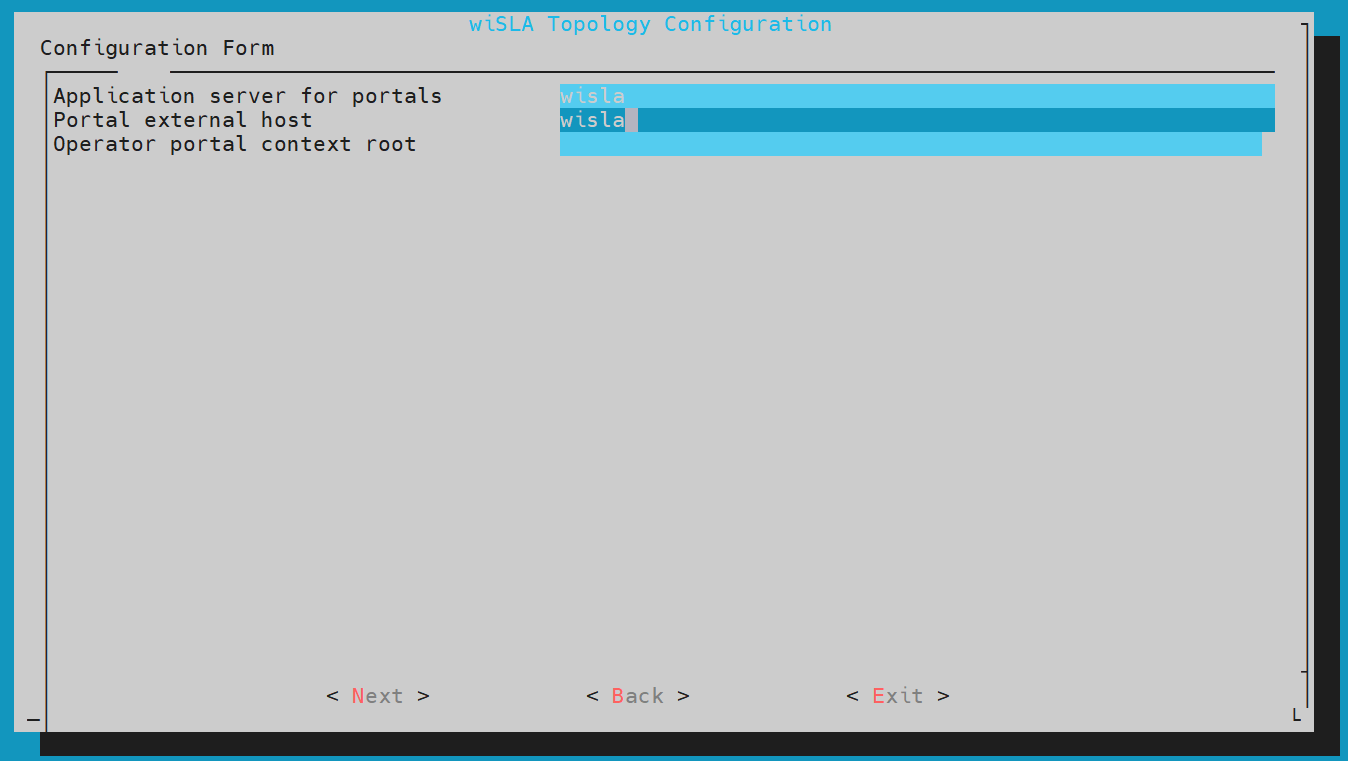Screen dimensions: 1348x761
Task: Click the 'Operator portal context root' label
Action: (235, 144)
